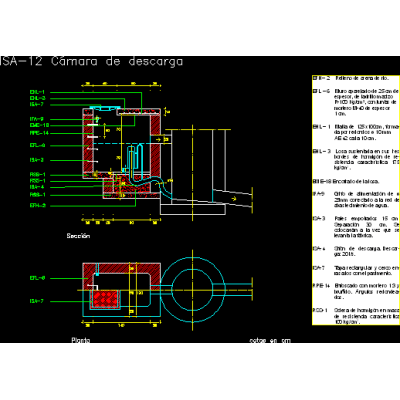Image resolution: width=400 pixels, height=400 pixels.
Task: Click the 'Planta' view caption
Action: (81, 340)
